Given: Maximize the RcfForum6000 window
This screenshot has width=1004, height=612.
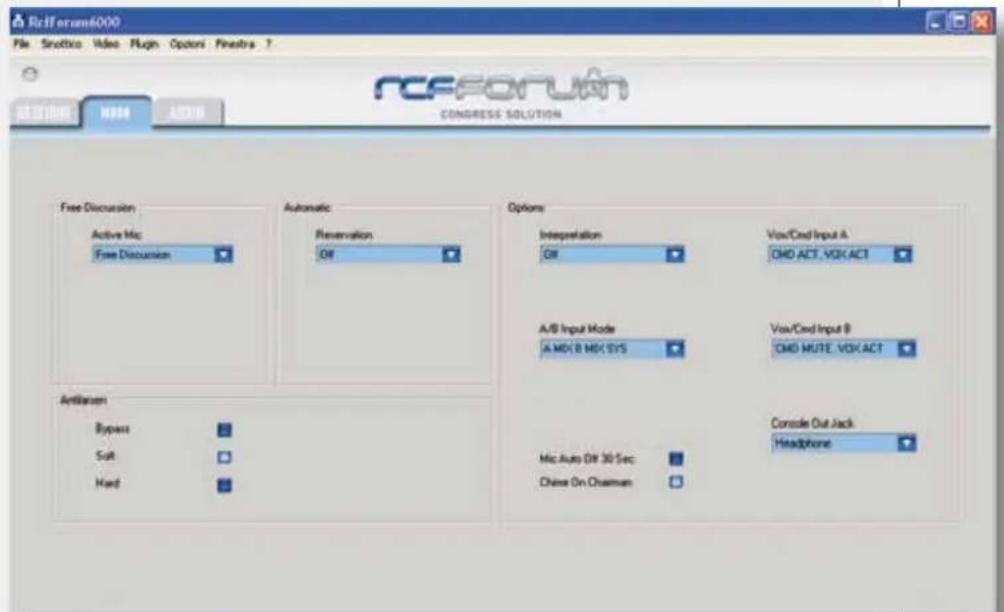Looking at the screenshot, I should [959, 22].
